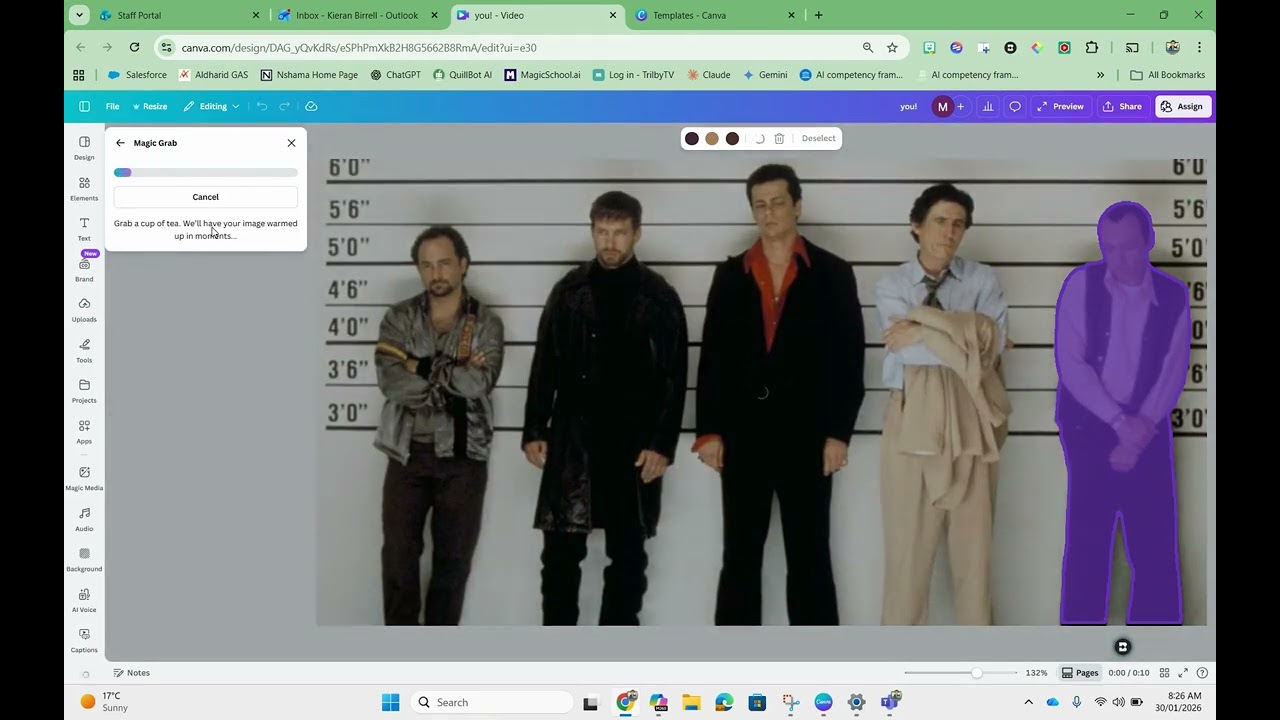This screenshot has height=720, width=1280.
Task: Open the Design panel in sidebar
Action: [84, 148]
